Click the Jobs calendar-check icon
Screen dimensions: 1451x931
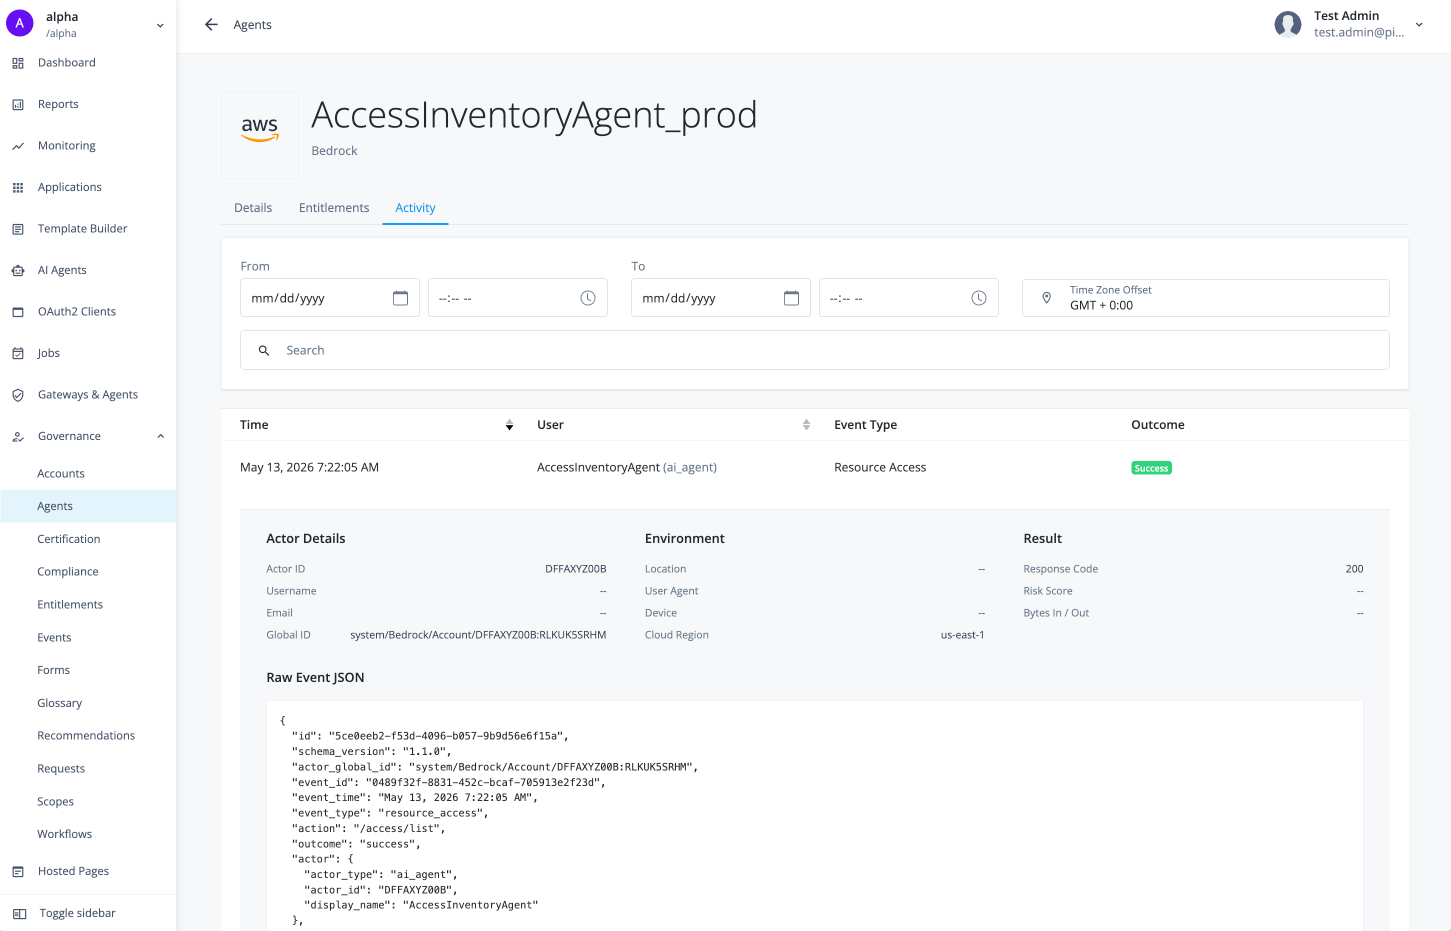(18, 353)
